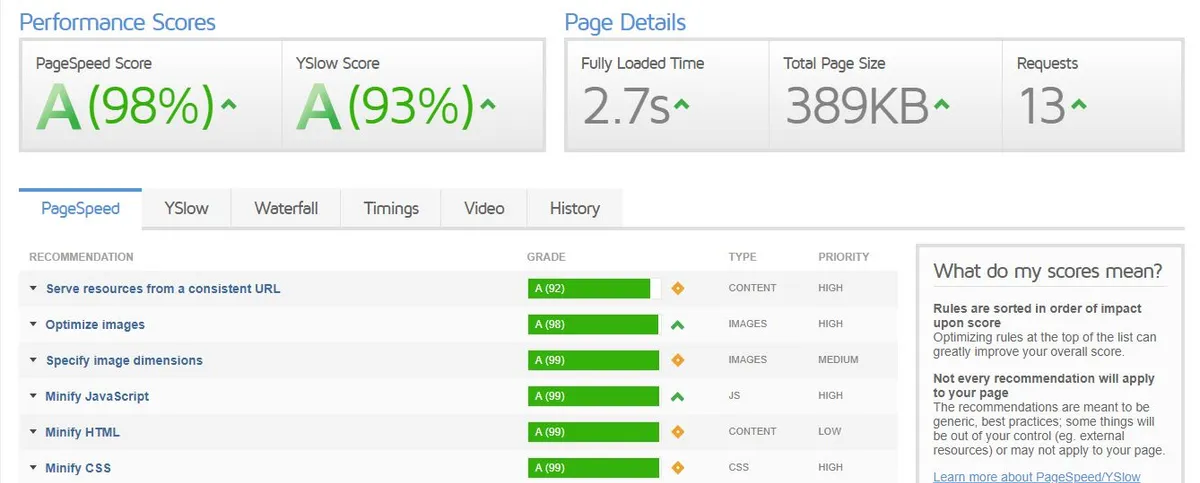Viewport: 1200px width, 483px height.
Task: Expand the Serve resources from a consistent URL arrow
Action: pos(33,289)
